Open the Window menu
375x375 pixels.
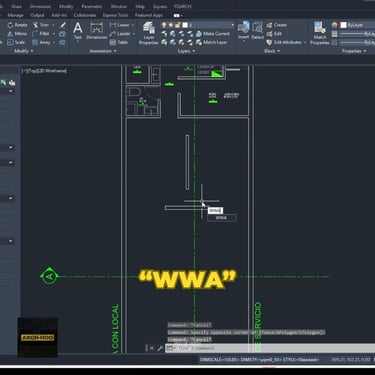tap(119, 6)
